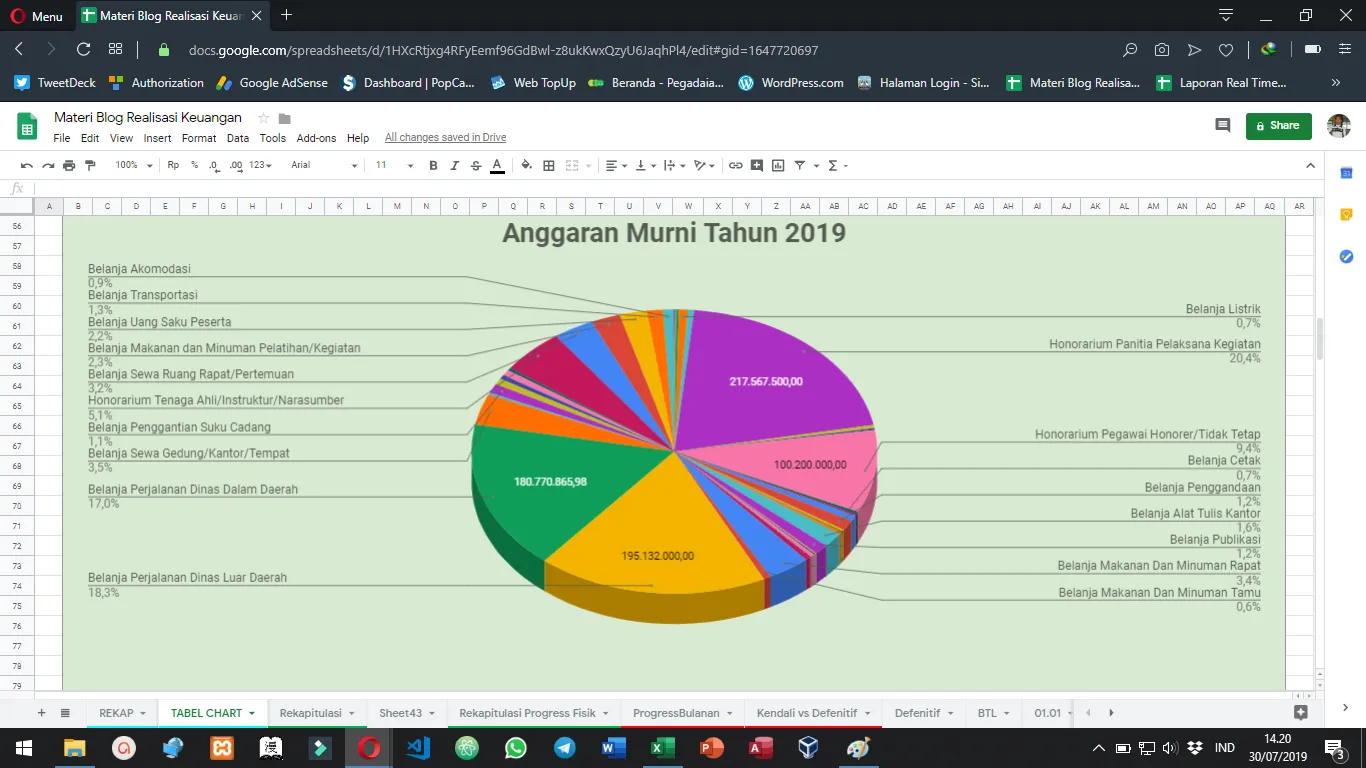Viewport: 1366px width, 768px height.
Task: Click the Print icon
Action: pos(69,165)
